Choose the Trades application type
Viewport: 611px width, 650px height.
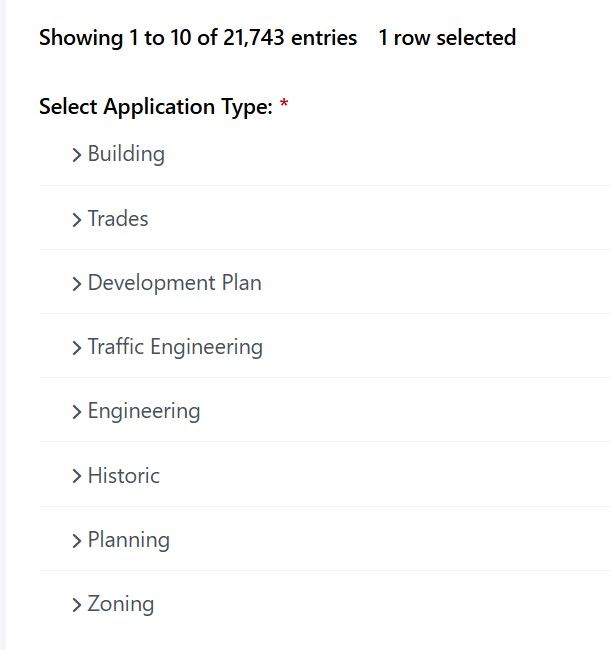point(118,219)
